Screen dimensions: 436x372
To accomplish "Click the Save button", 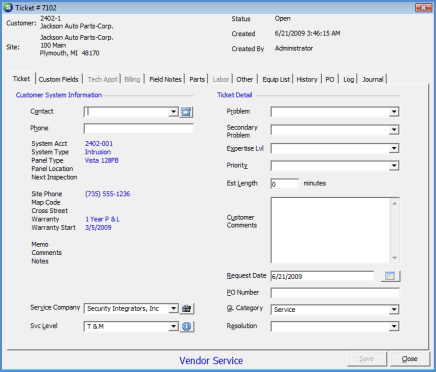I will point(366,359).
